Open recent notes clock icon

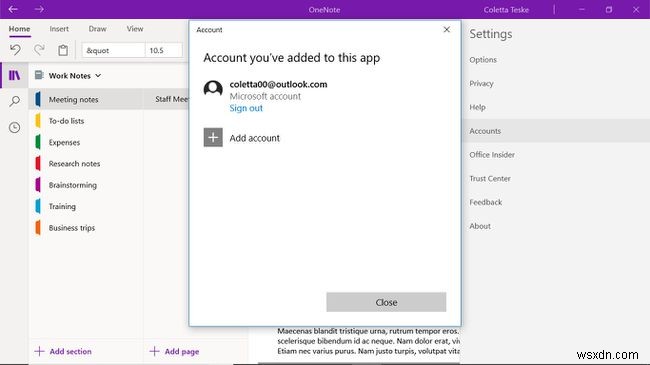[x=15, y=127]
